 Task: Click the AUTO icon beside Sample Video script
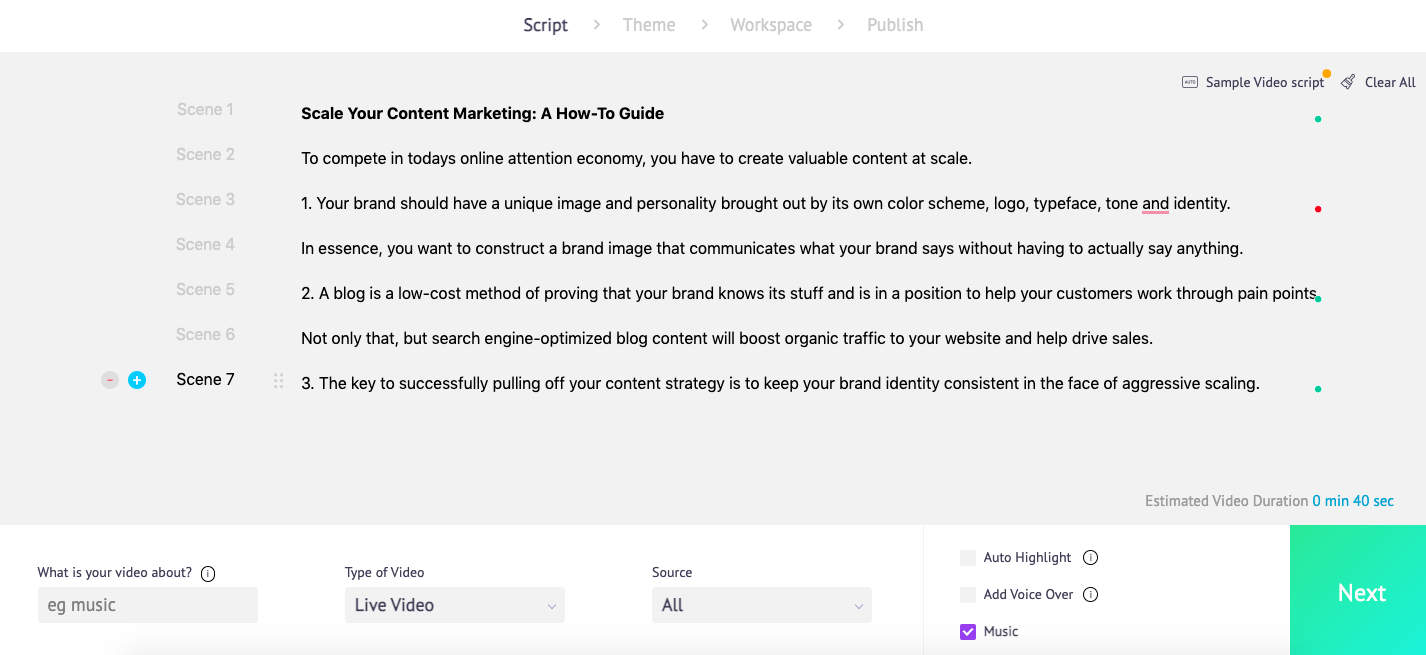coord(1189,82)
